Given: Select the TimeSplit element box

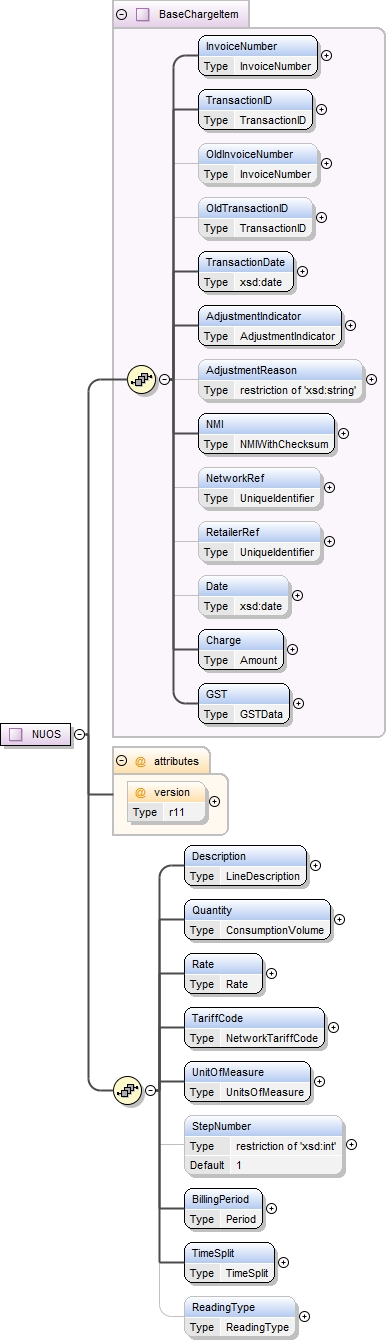Looking at the screenshot, I should 230,1263.
